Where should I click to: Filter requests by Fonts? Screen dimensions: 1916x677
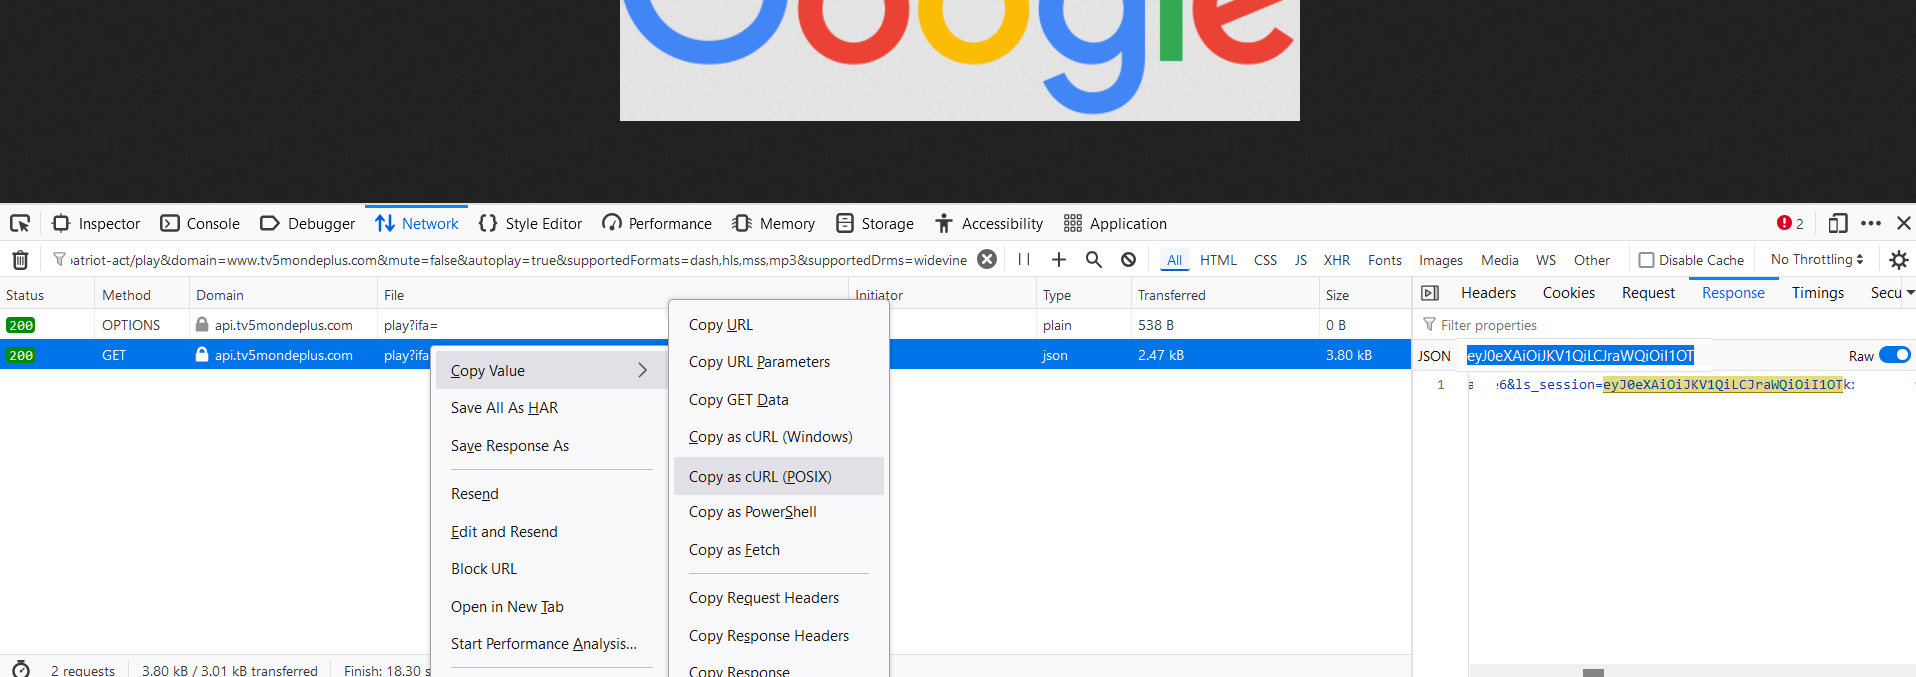pyautogui.click(x=1385, y=260)
